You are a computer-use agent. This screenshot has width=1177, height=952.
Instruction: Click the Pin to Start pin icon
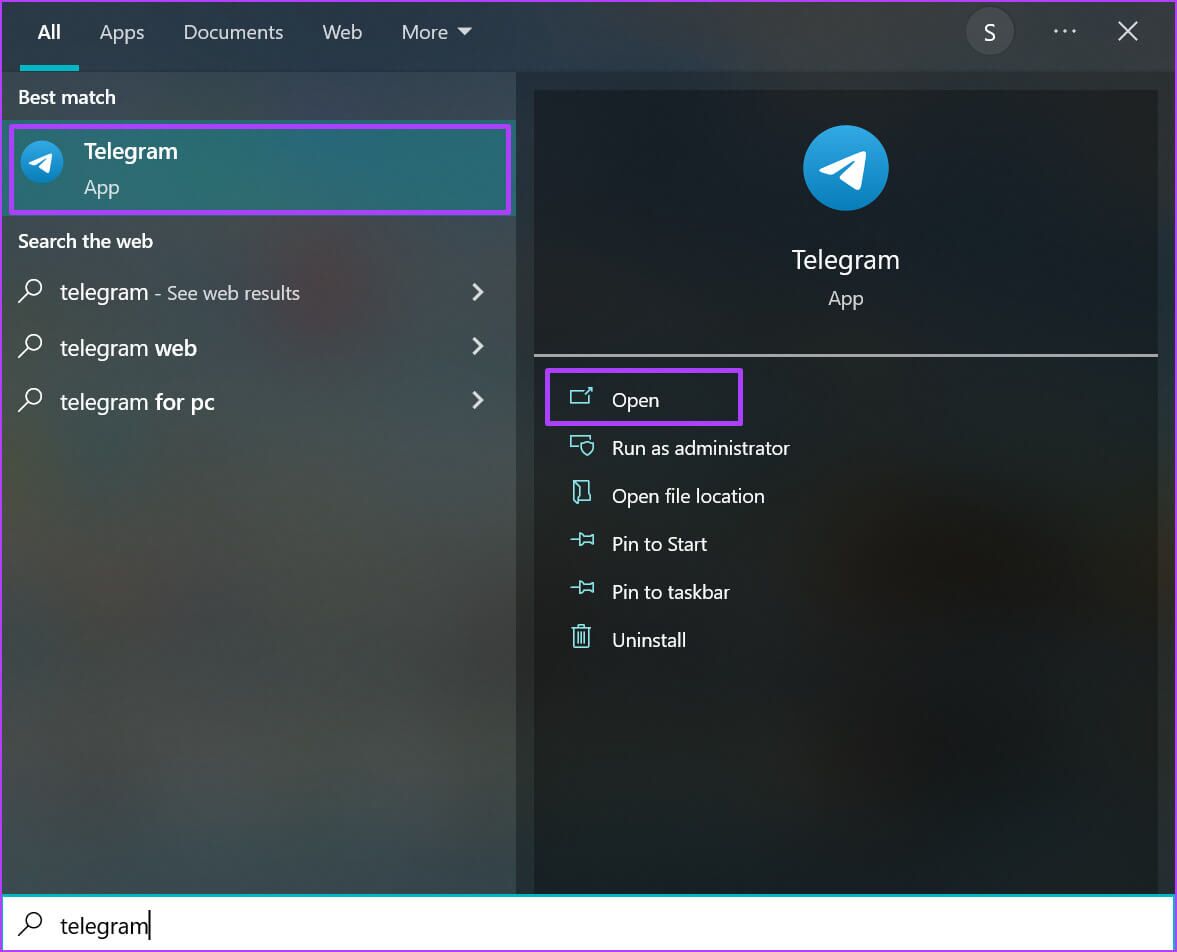pos(582,540)
